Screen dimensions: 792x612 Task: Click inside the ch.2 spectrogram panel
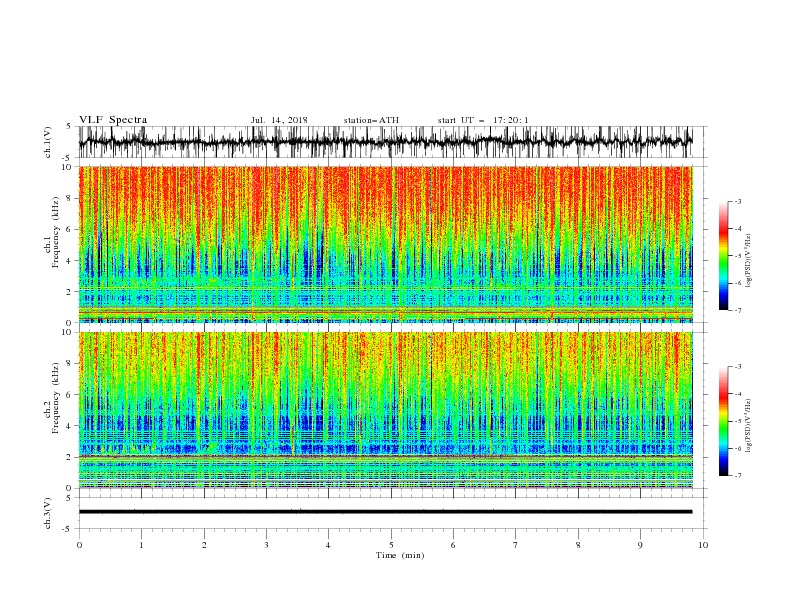386,410
